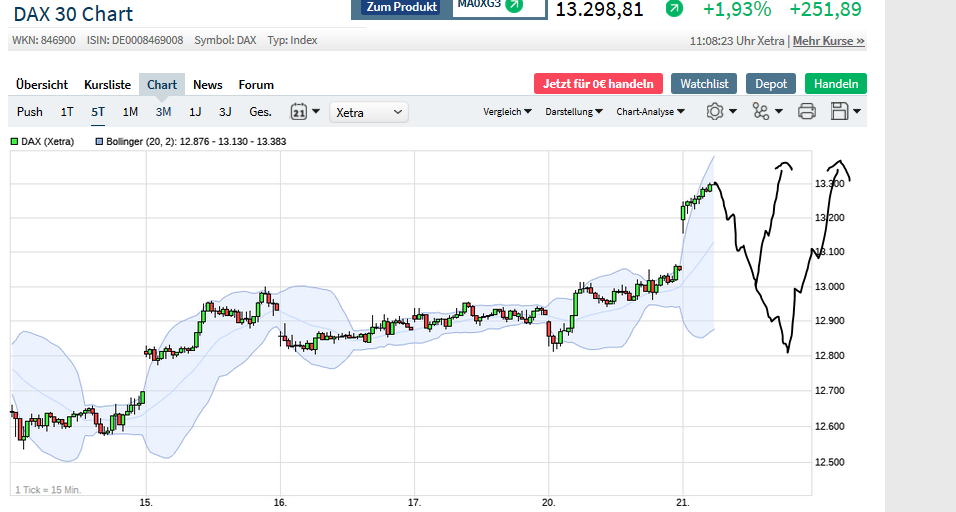The width and height of the screenshot is (956, 512).
Task: Toggle the DAX (Xetra) legend entry
Action: click(42, 142)
